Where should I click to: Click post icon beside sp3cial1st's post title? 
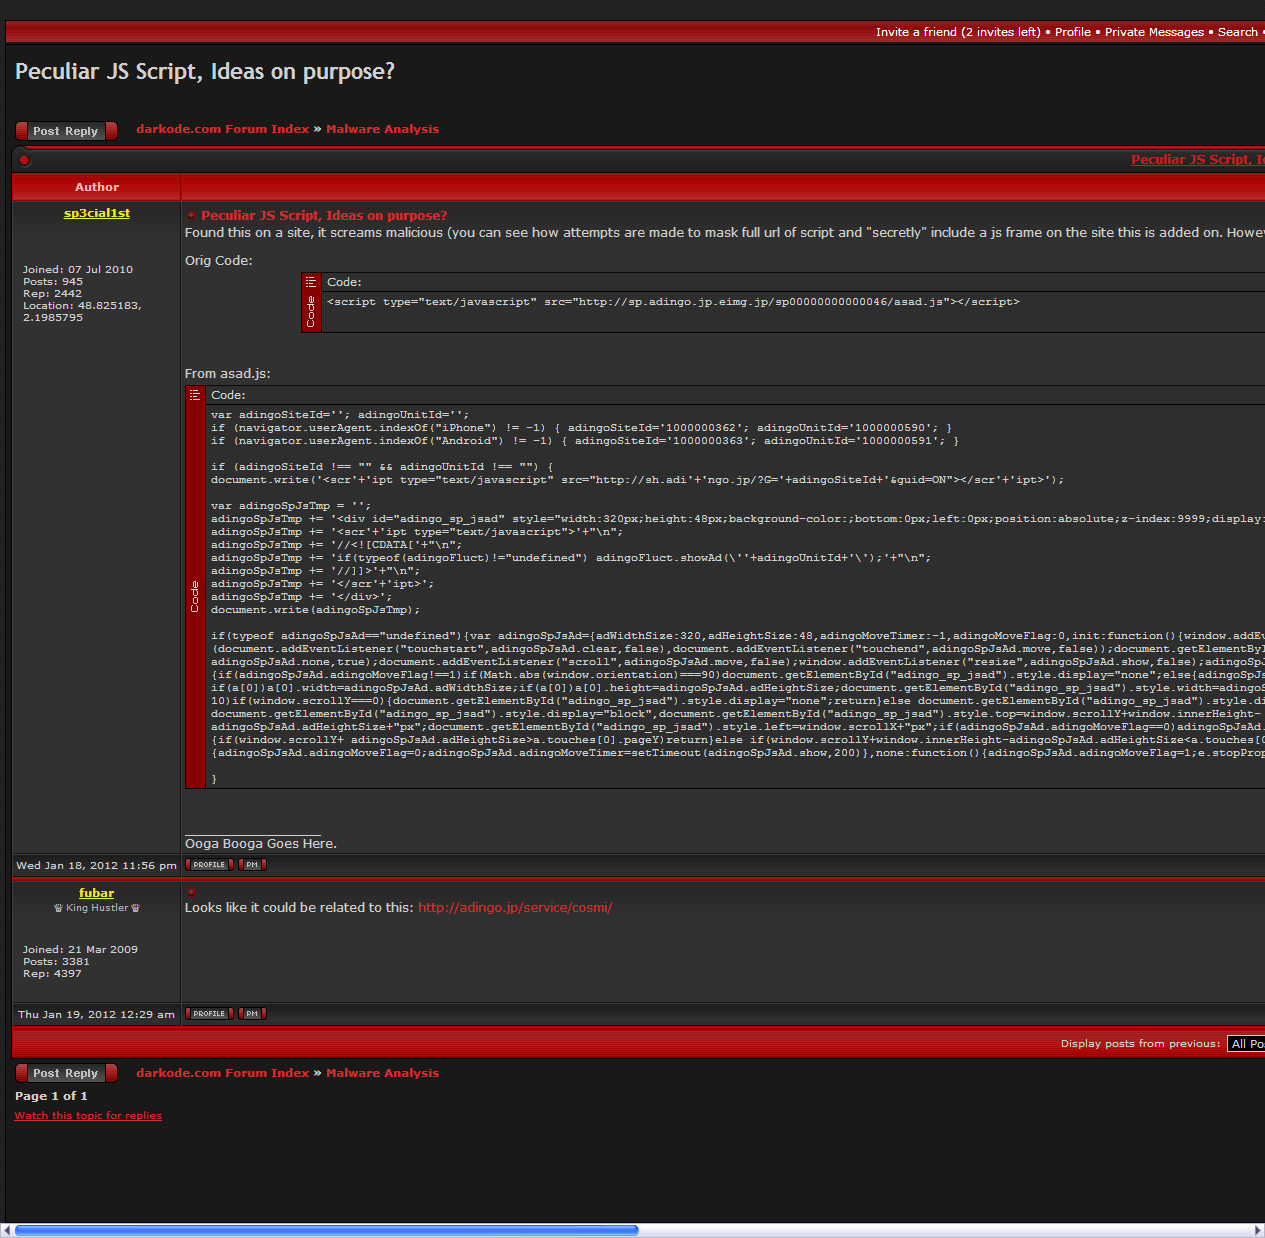(x=191, y=215)
